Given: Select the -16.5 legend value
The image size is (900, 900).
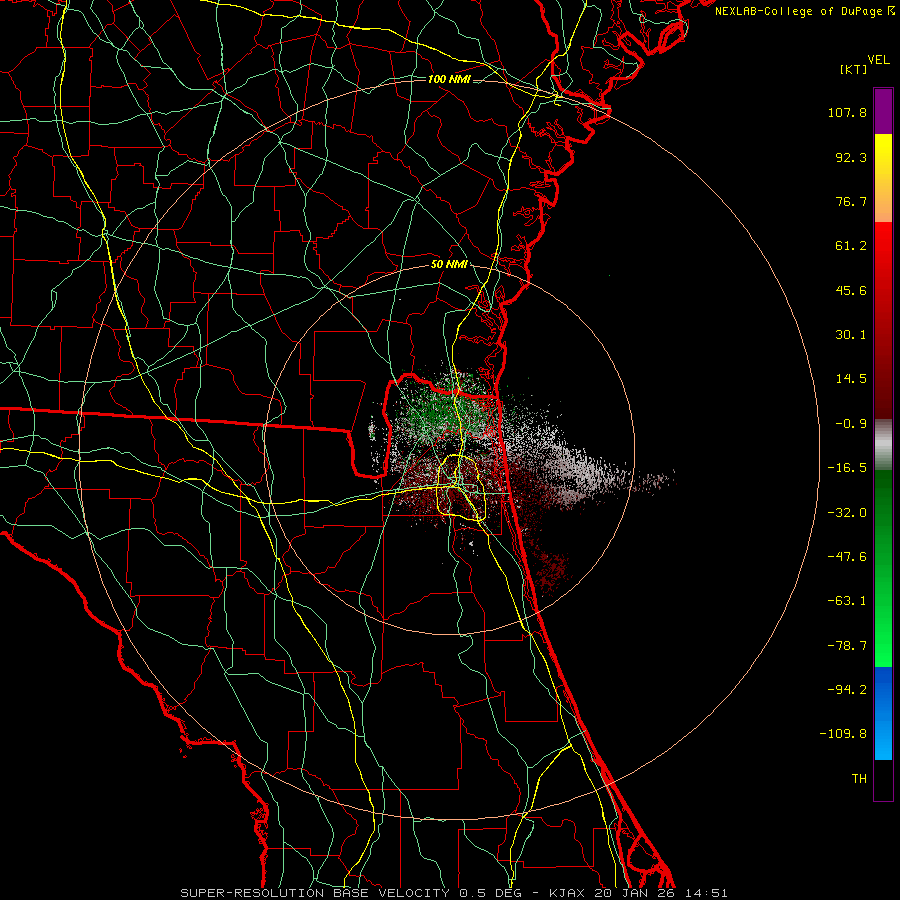Looking at the screenshot, I should pyautogui.click(x=847, y=468).
